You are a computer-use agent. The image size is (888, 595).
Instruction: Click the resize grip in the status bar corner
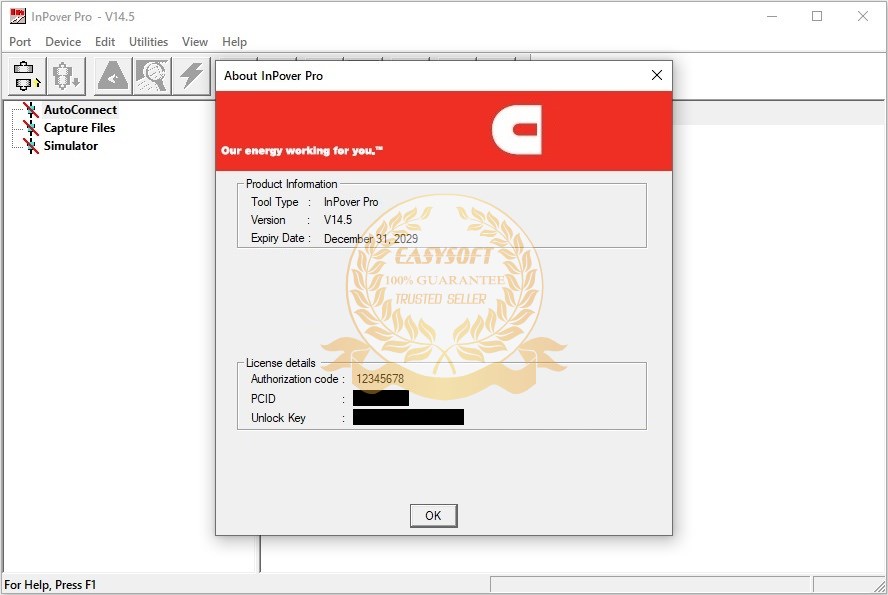[879, 586]
